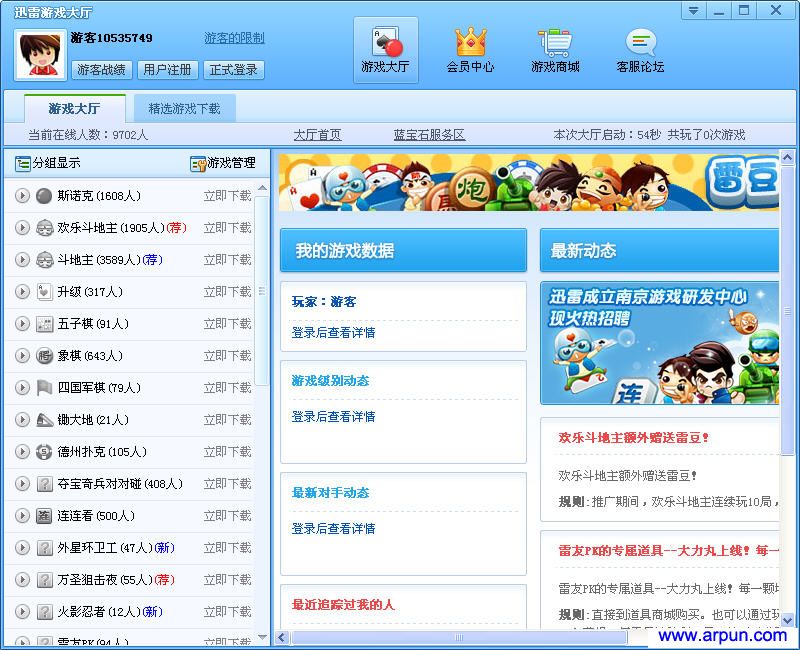Image resolution: width=800 pixels, height=650 pixels.
Task: Click the 连连看 tile icon
Action: (44, 516)
